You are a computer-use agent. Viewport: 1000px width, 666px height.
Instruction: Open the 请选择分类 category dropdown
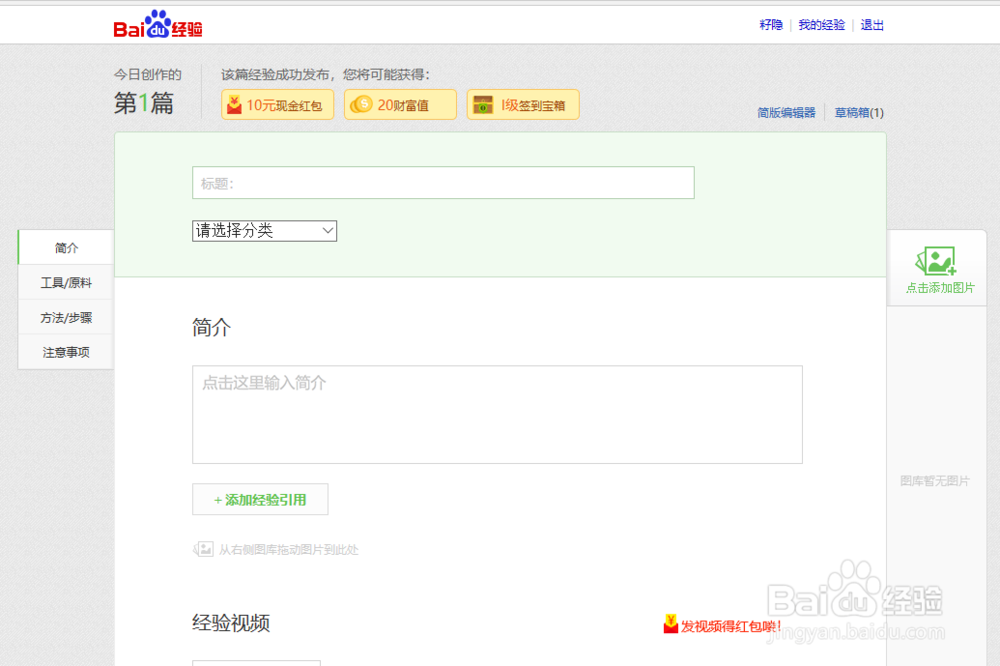point(264,231)
